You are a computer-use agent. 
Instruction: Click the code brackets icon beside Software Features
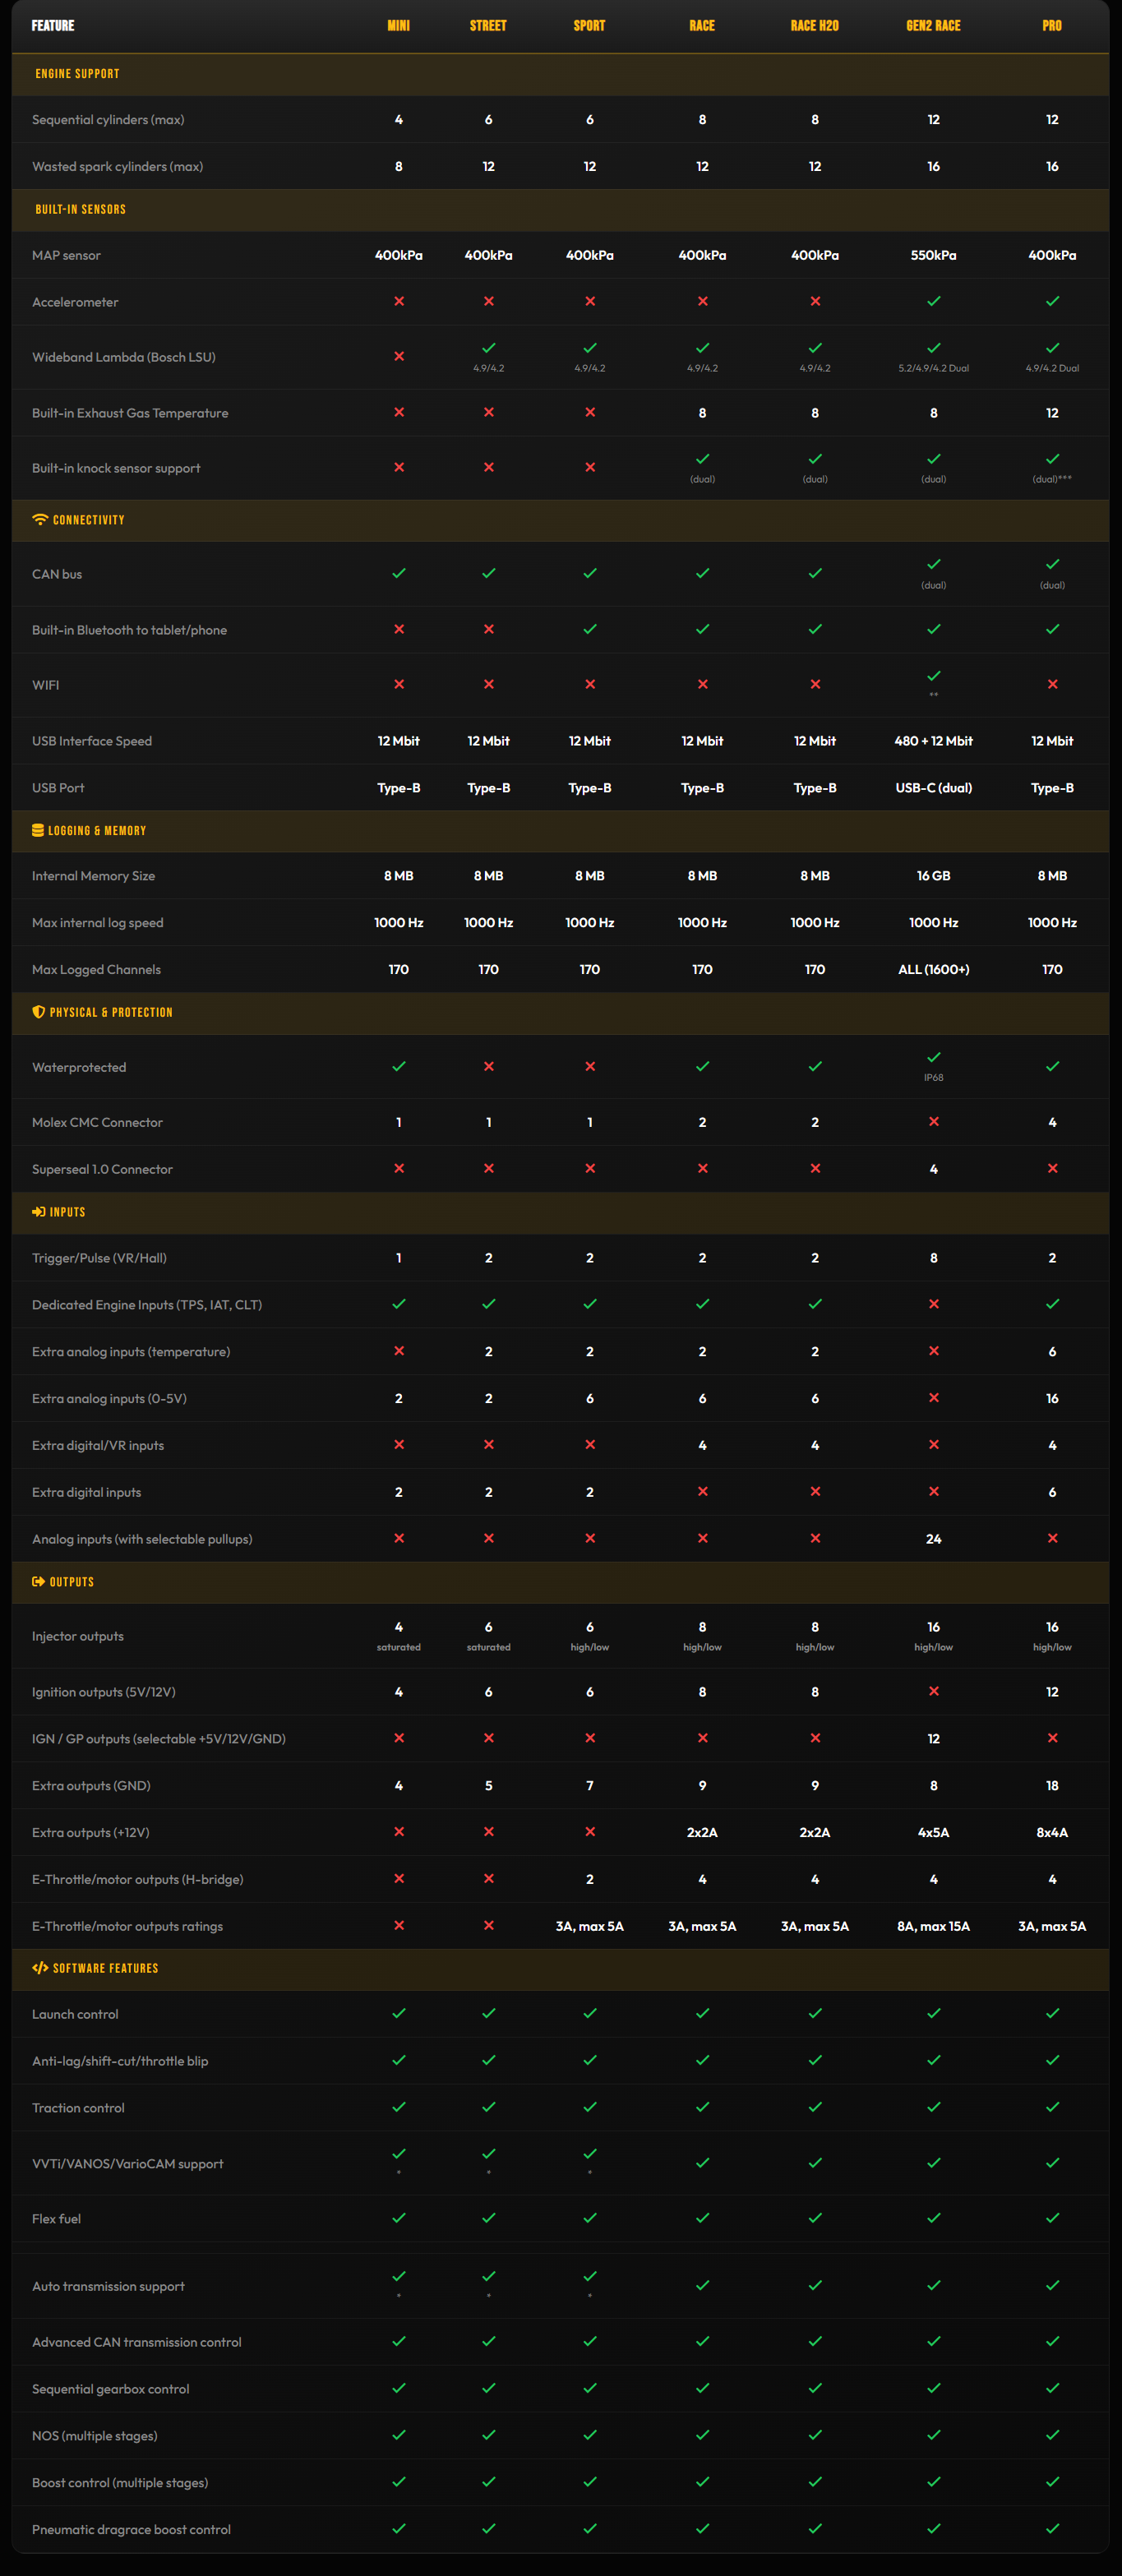tap(40, 1968)
